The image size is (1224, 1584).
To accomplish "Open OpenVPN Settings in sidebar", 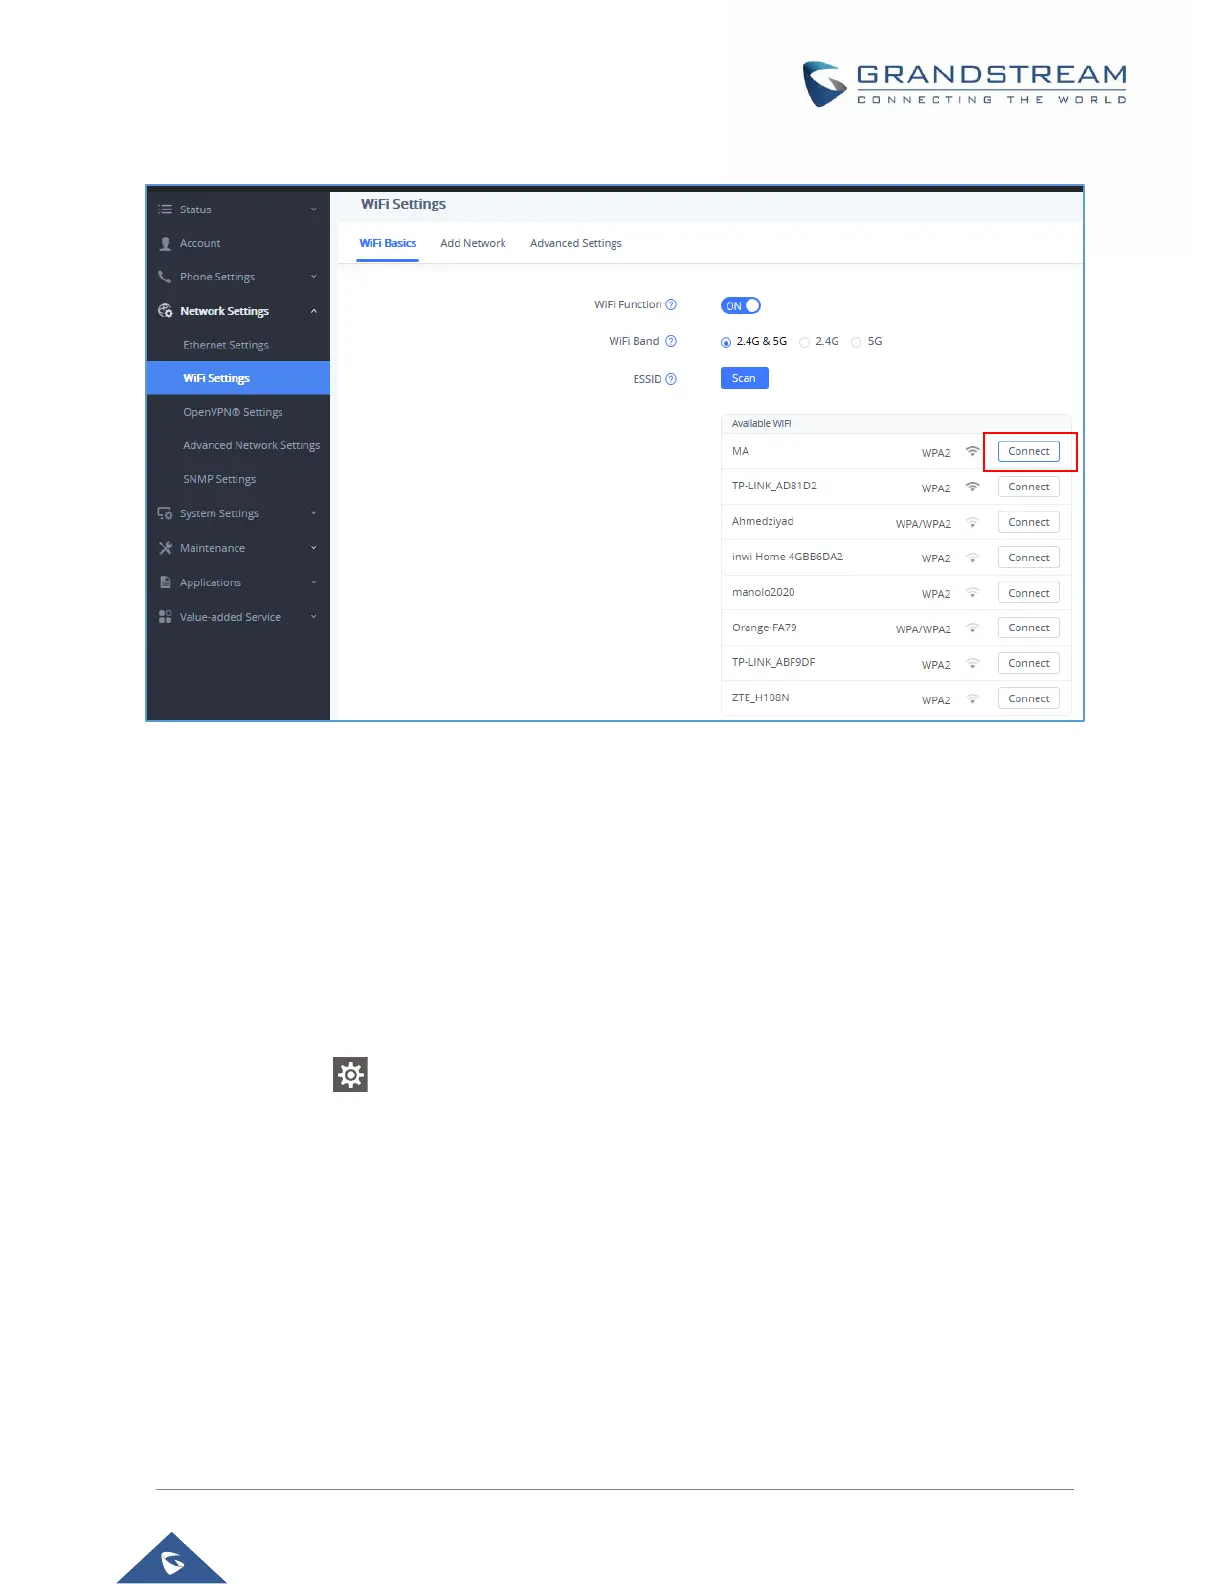I will click(x=238, y=412).
